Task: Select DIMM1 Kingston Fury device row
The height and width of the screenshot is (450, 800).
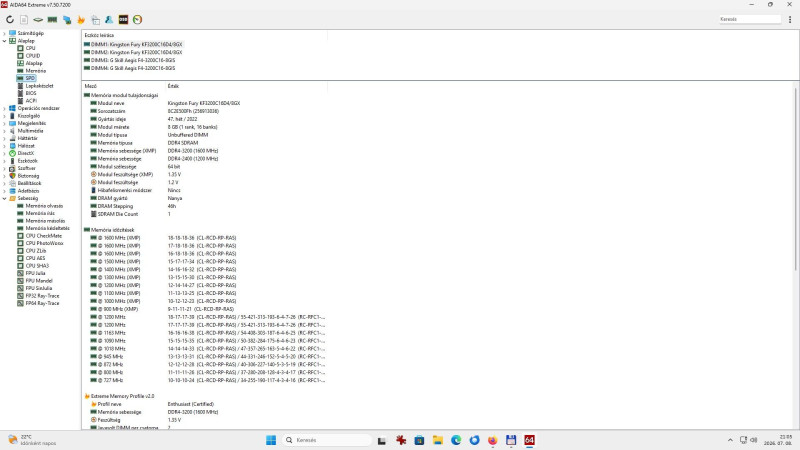Action: click(x=136, y=44)
